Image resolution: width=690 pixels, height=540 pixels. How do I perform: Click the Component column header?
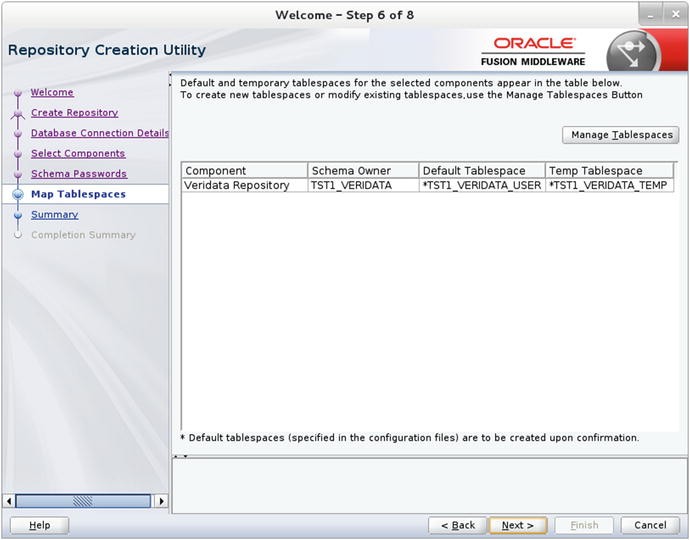(x=244, y=170)
